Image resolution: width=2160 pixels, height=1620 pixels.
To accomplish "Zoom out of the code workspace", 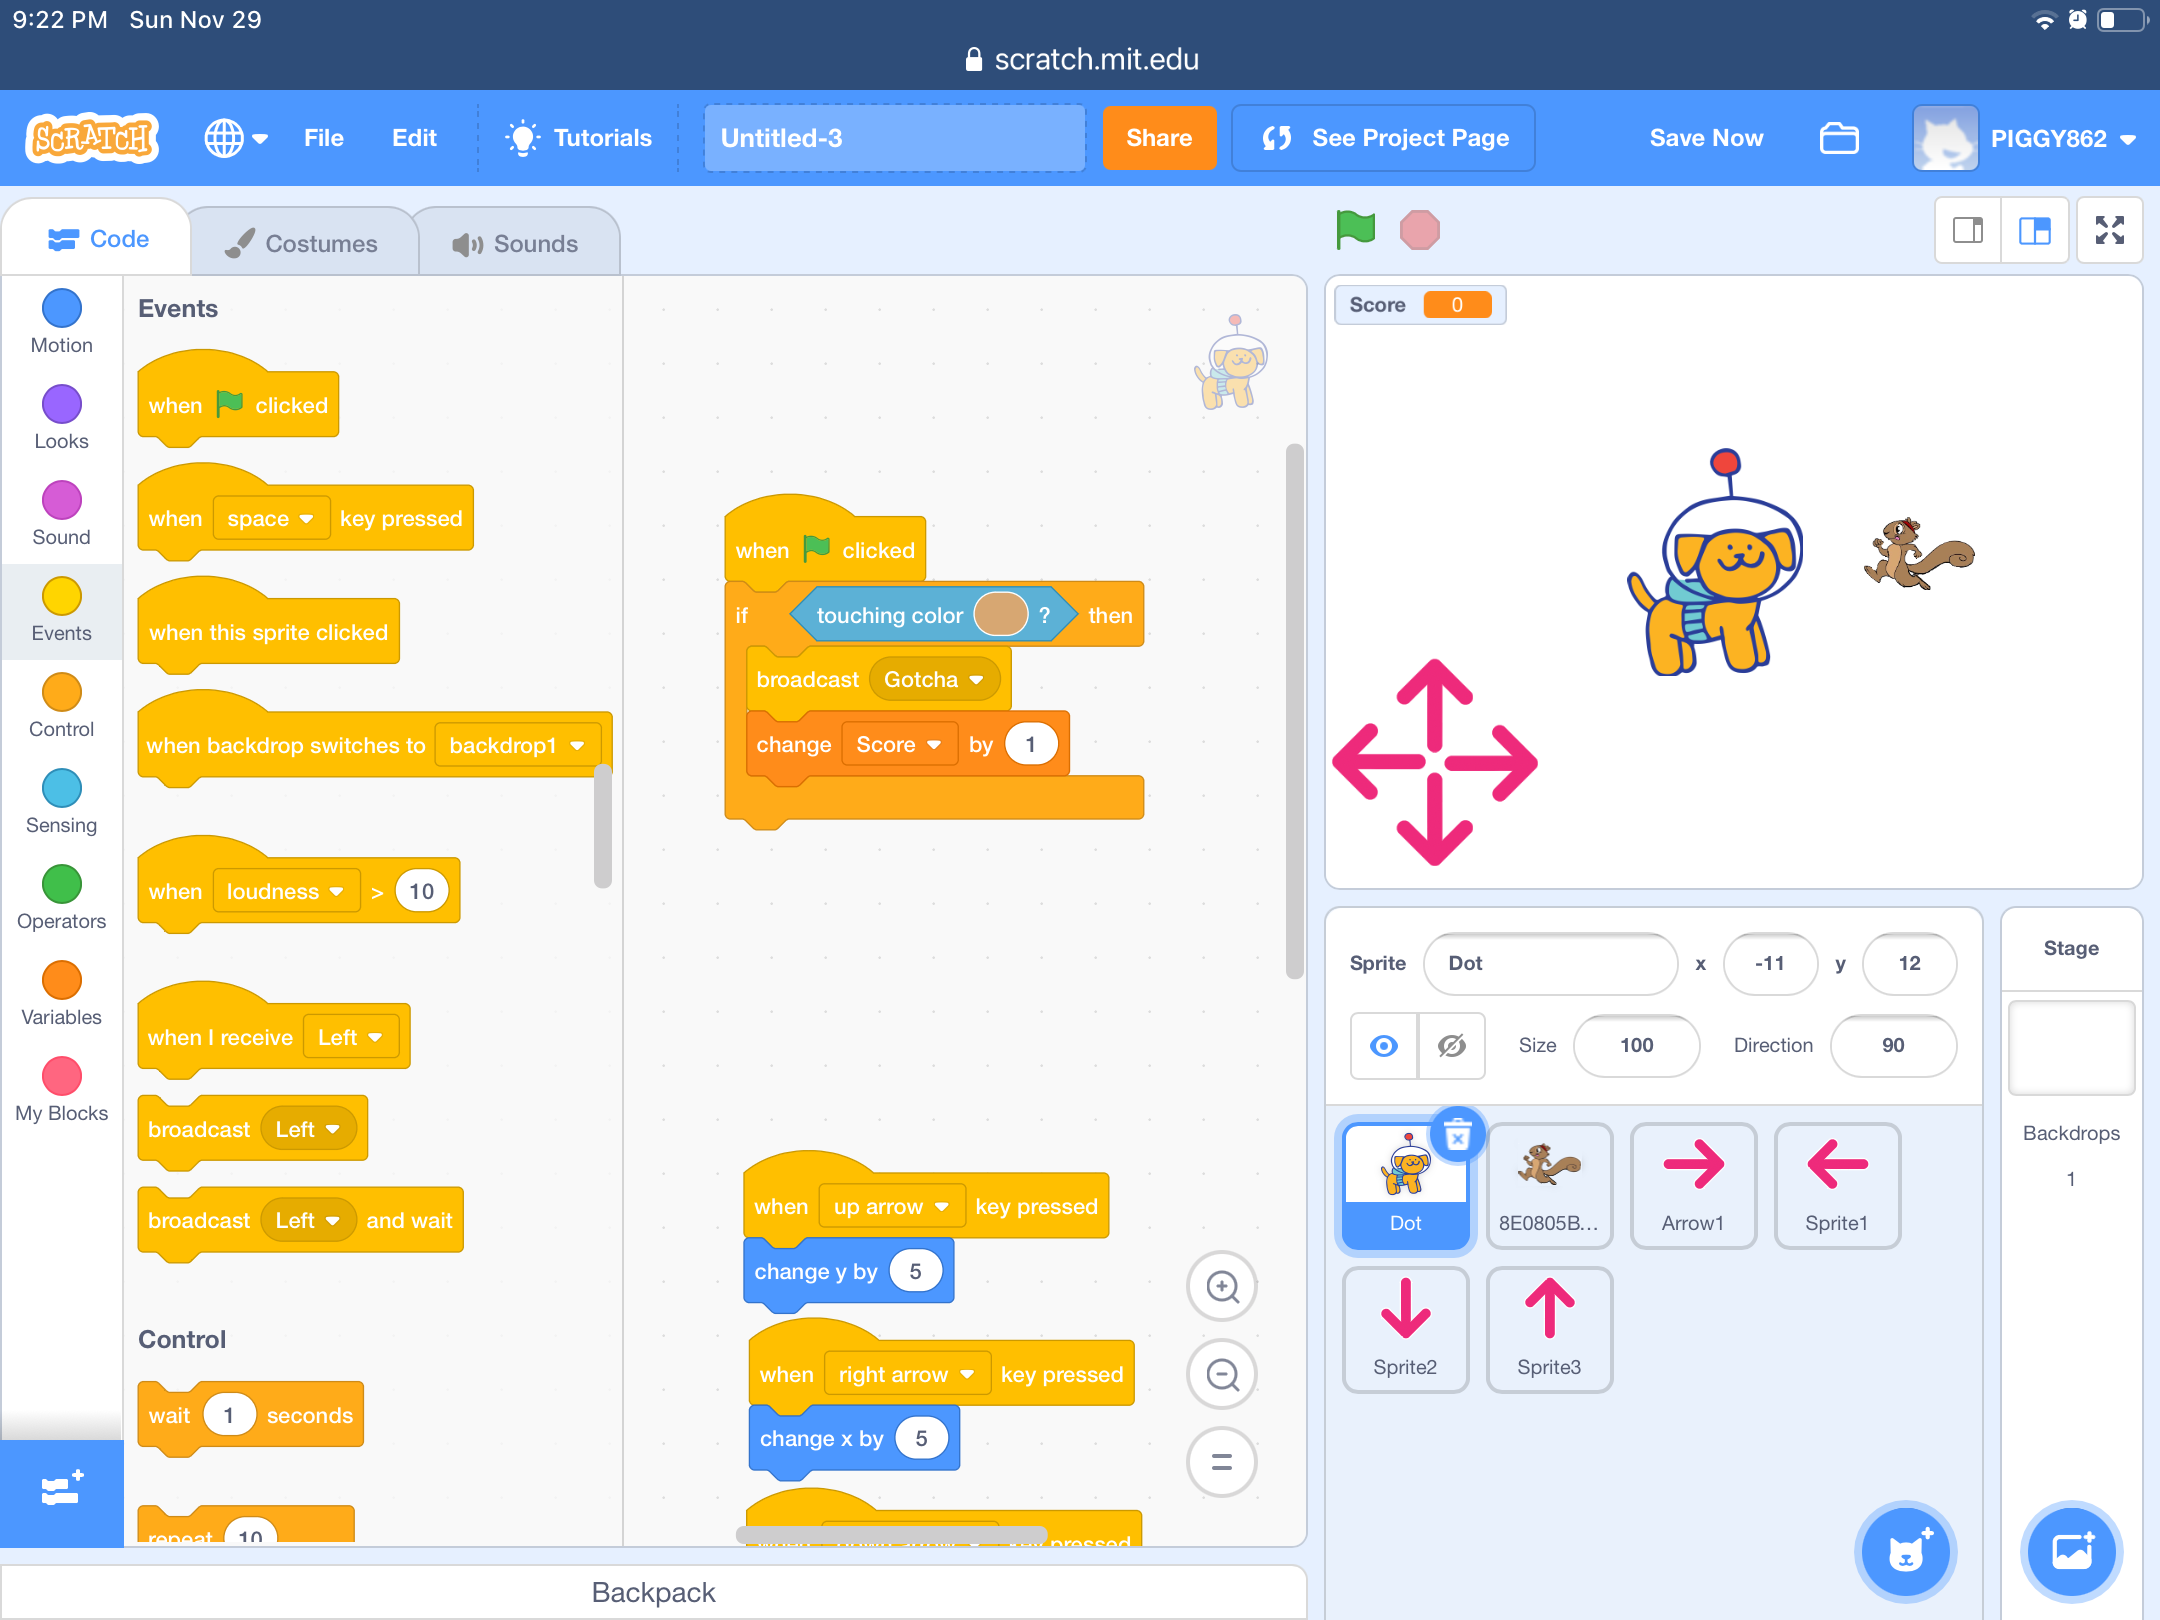I will (1221, 1375).
